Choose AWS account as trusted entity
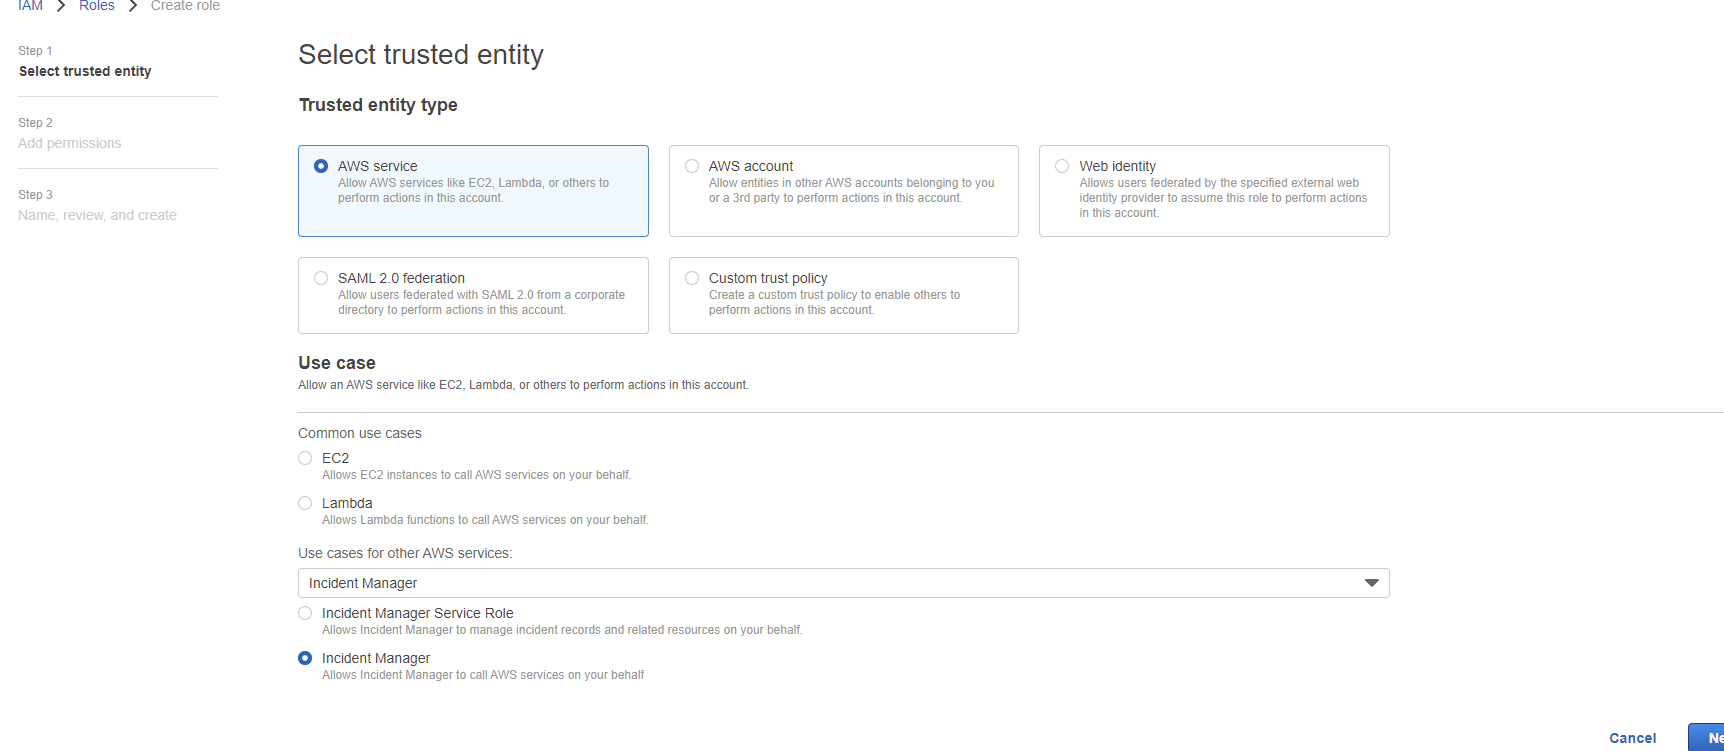The image size is (1724, 751). (x=692, y=166)
